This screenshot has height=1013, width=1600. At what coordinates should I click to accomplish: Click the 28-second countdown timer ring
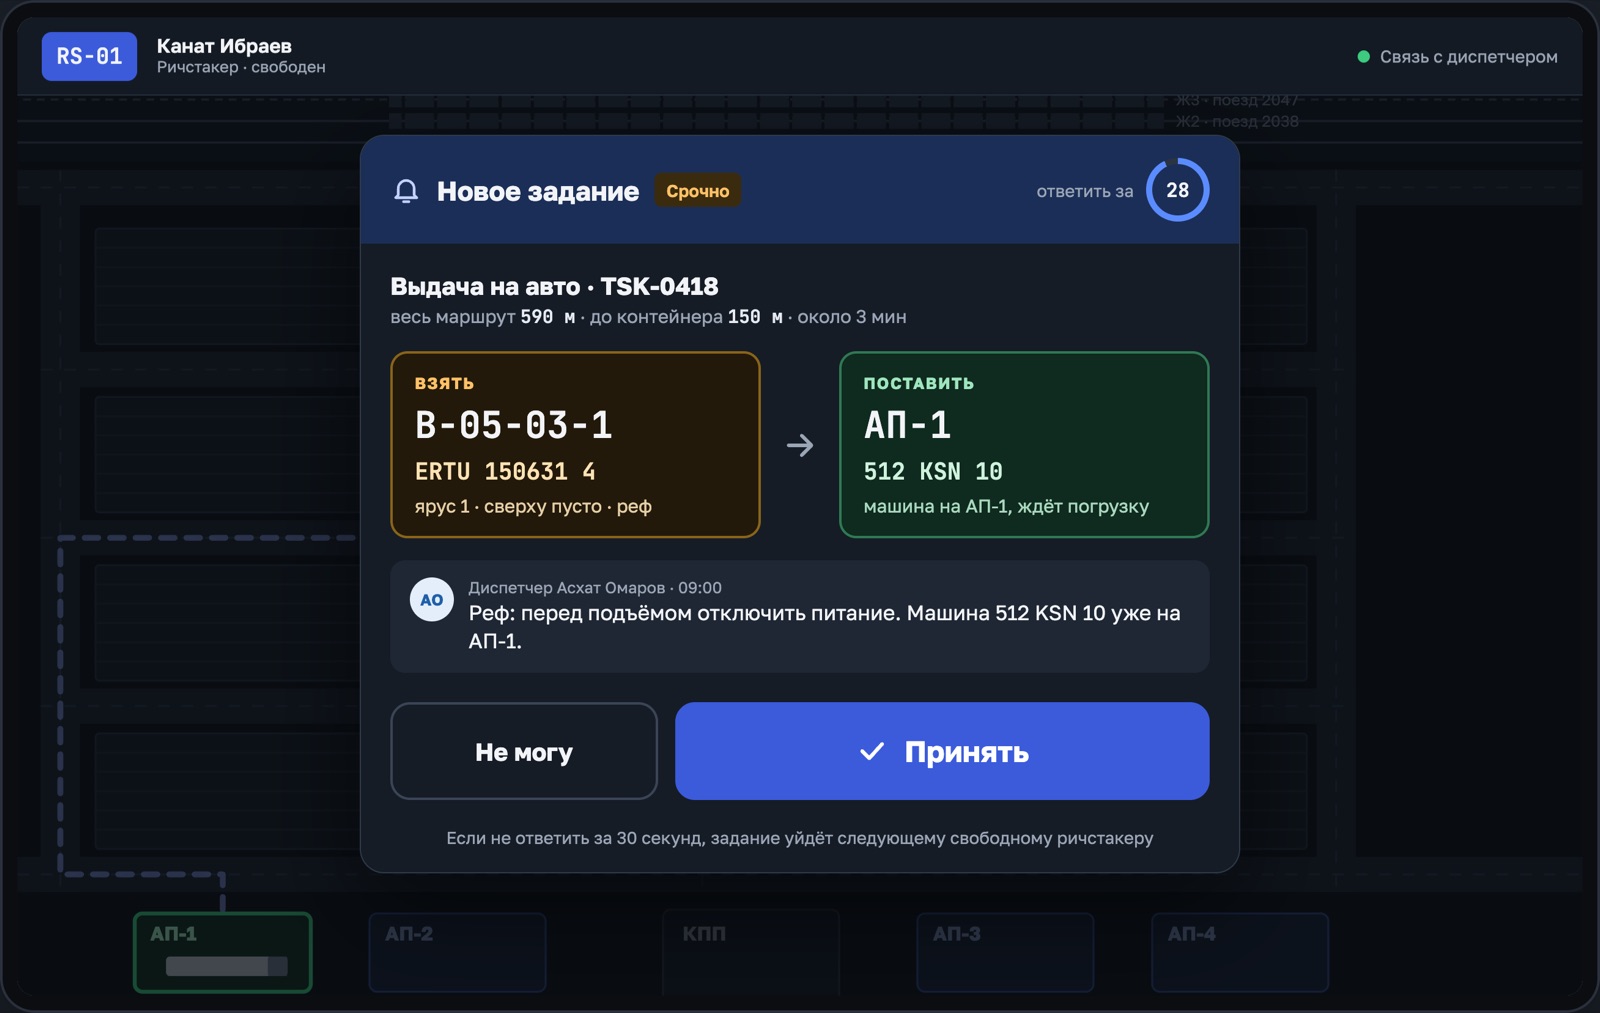point(1177,190)
